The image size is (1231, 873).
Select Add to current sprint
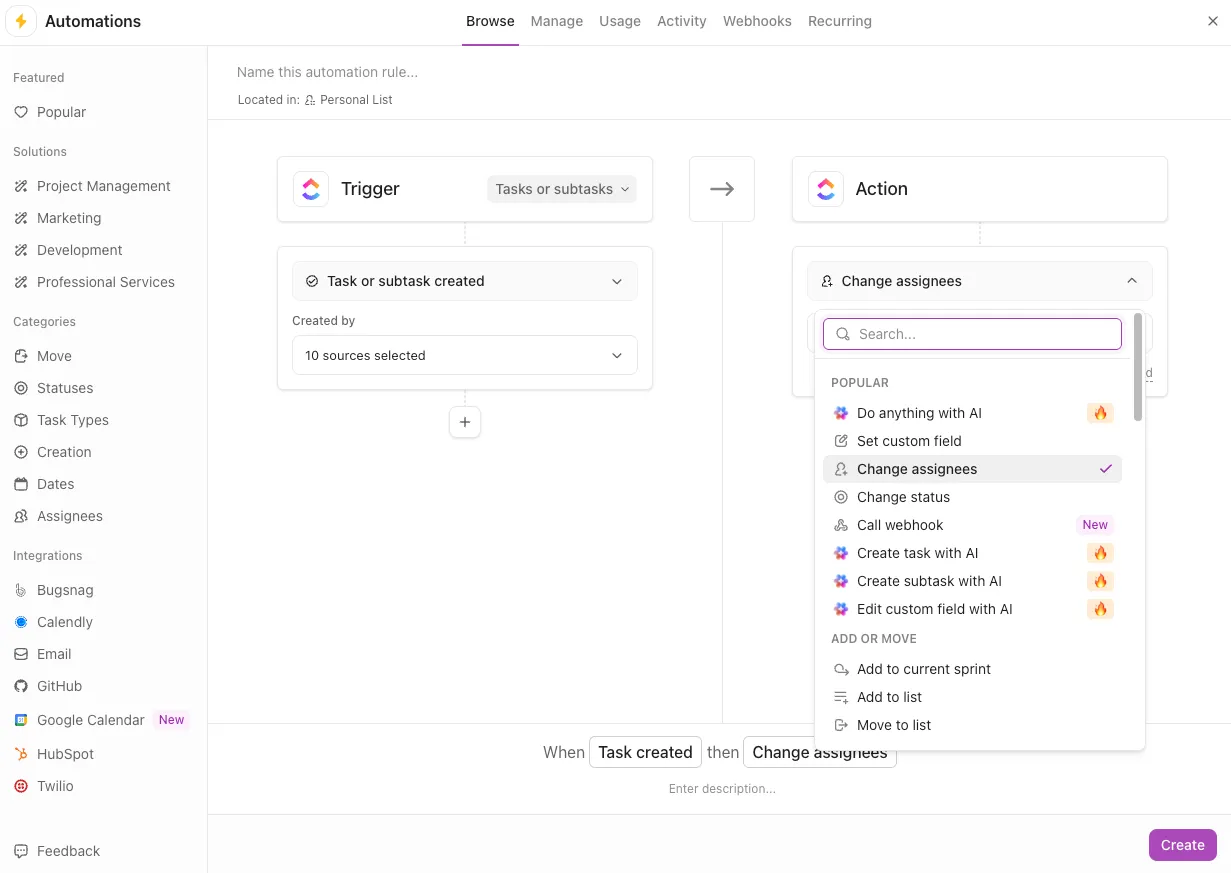[972, 669]
